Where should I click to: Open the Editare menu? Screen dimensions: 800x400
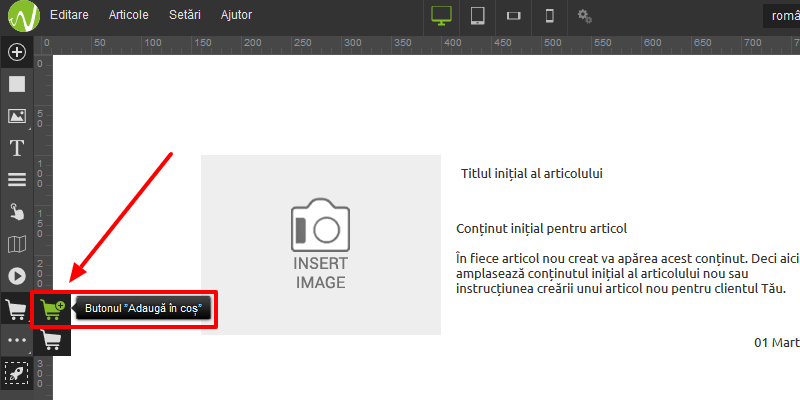[69, 16]
